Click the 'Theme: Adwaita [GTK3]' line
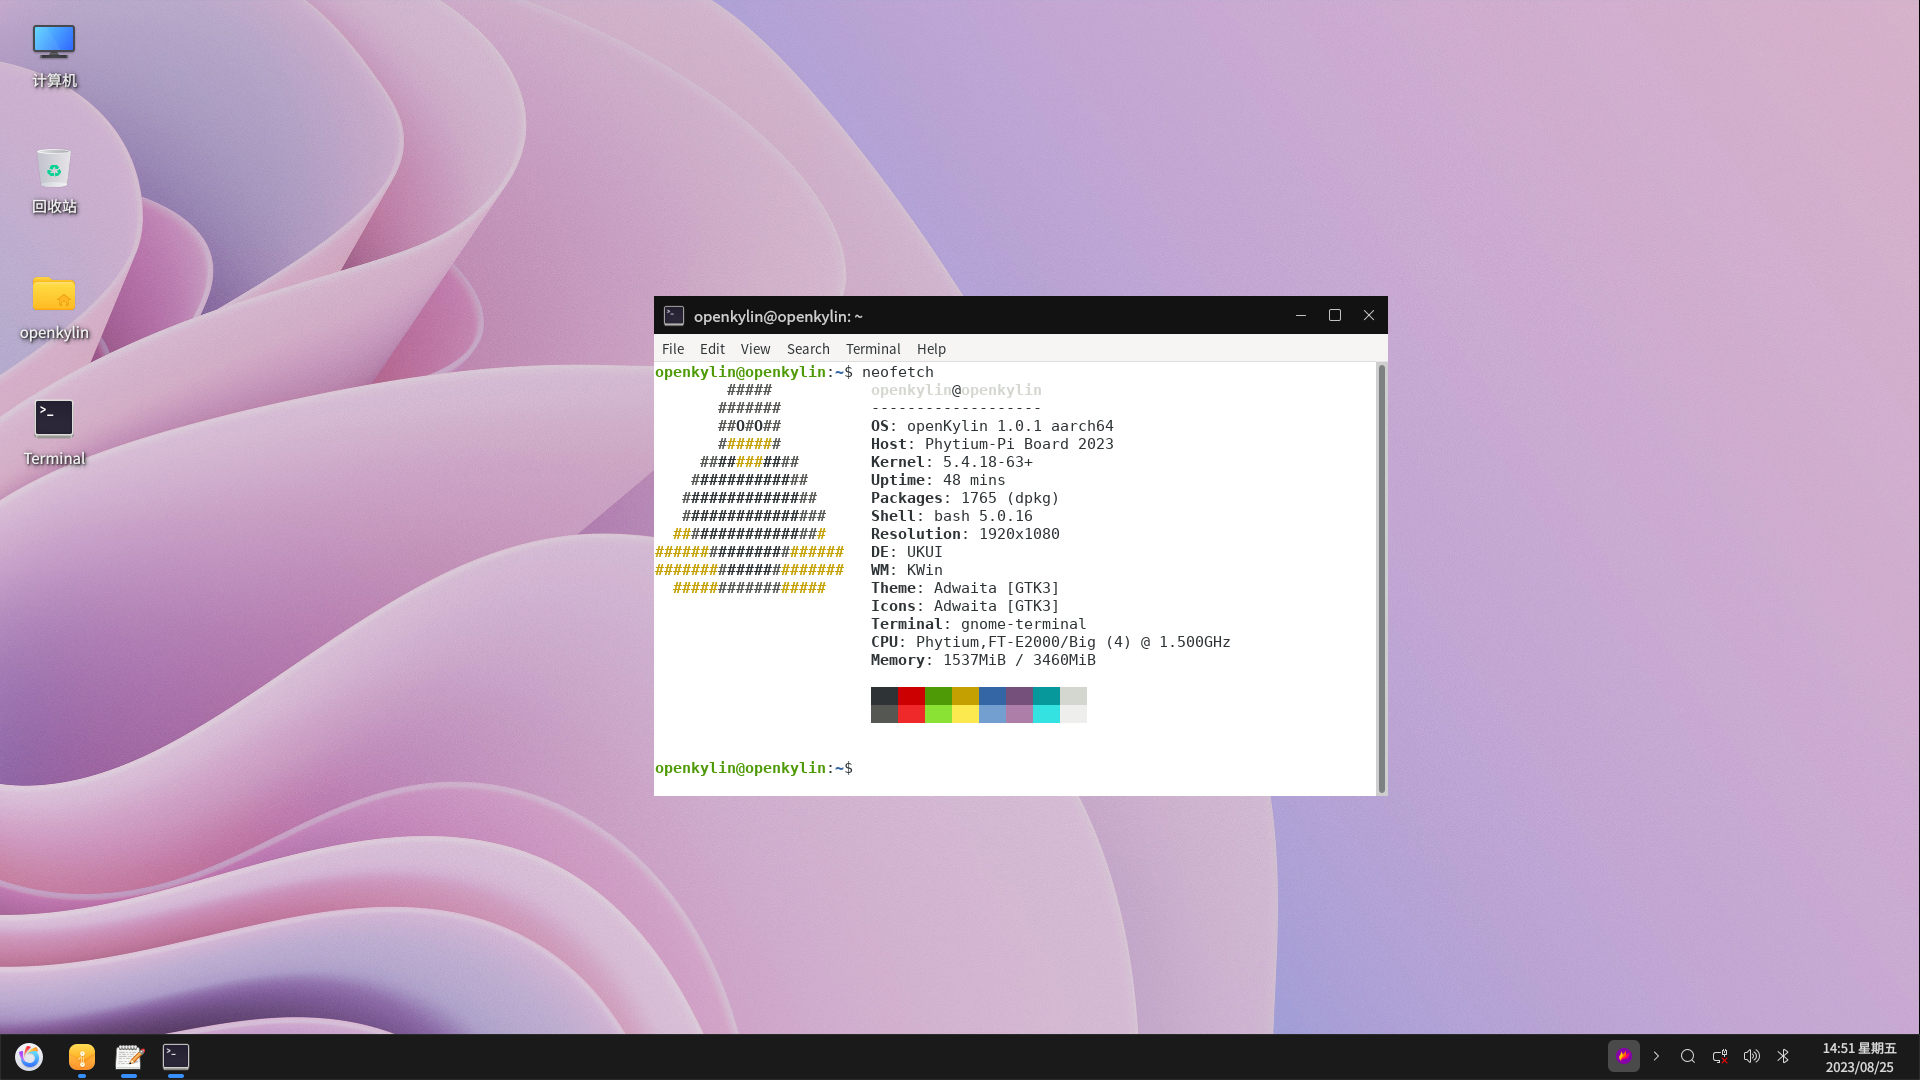Screen dimensions: 1920x1080 [x=965, y=588]
